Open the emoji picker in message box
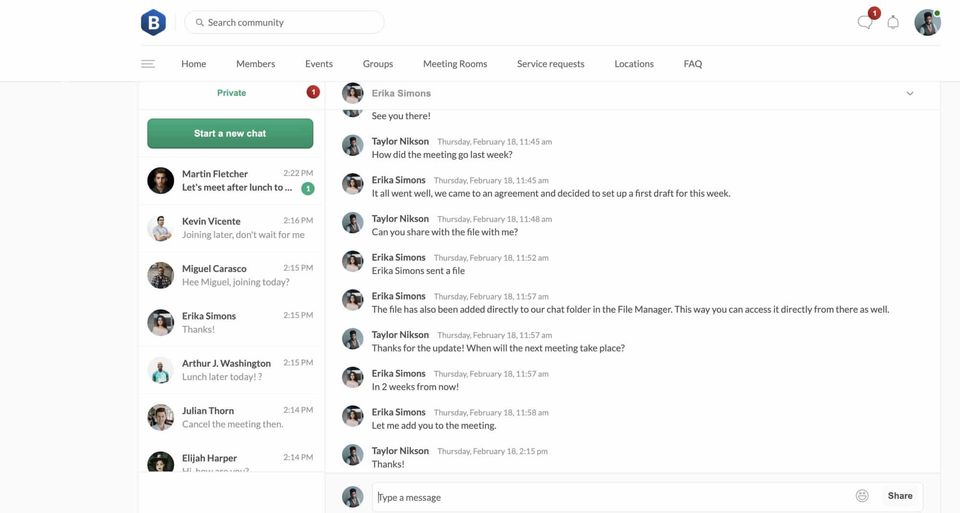Viewport: 960px width, 513px height. [862, 496]
